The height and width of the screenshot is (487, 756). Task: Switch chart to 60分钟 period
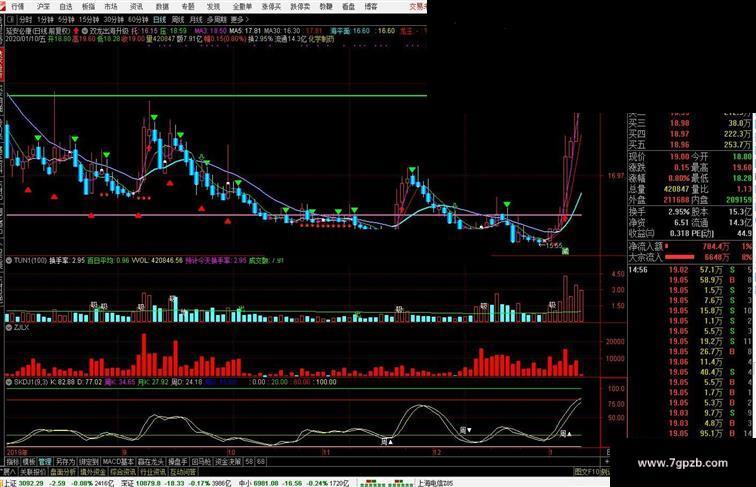click(138, 20)
